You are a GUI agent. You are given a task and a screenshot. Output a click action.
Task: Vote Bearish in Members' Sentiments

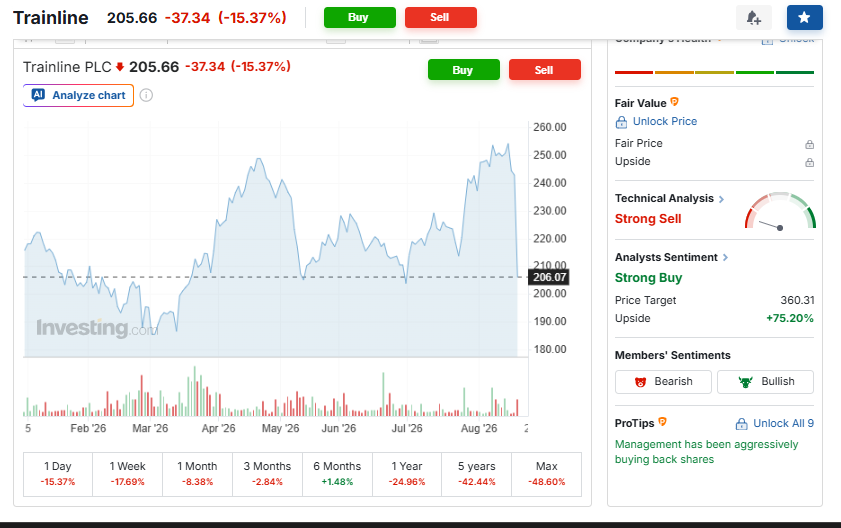tap(663, 382)
